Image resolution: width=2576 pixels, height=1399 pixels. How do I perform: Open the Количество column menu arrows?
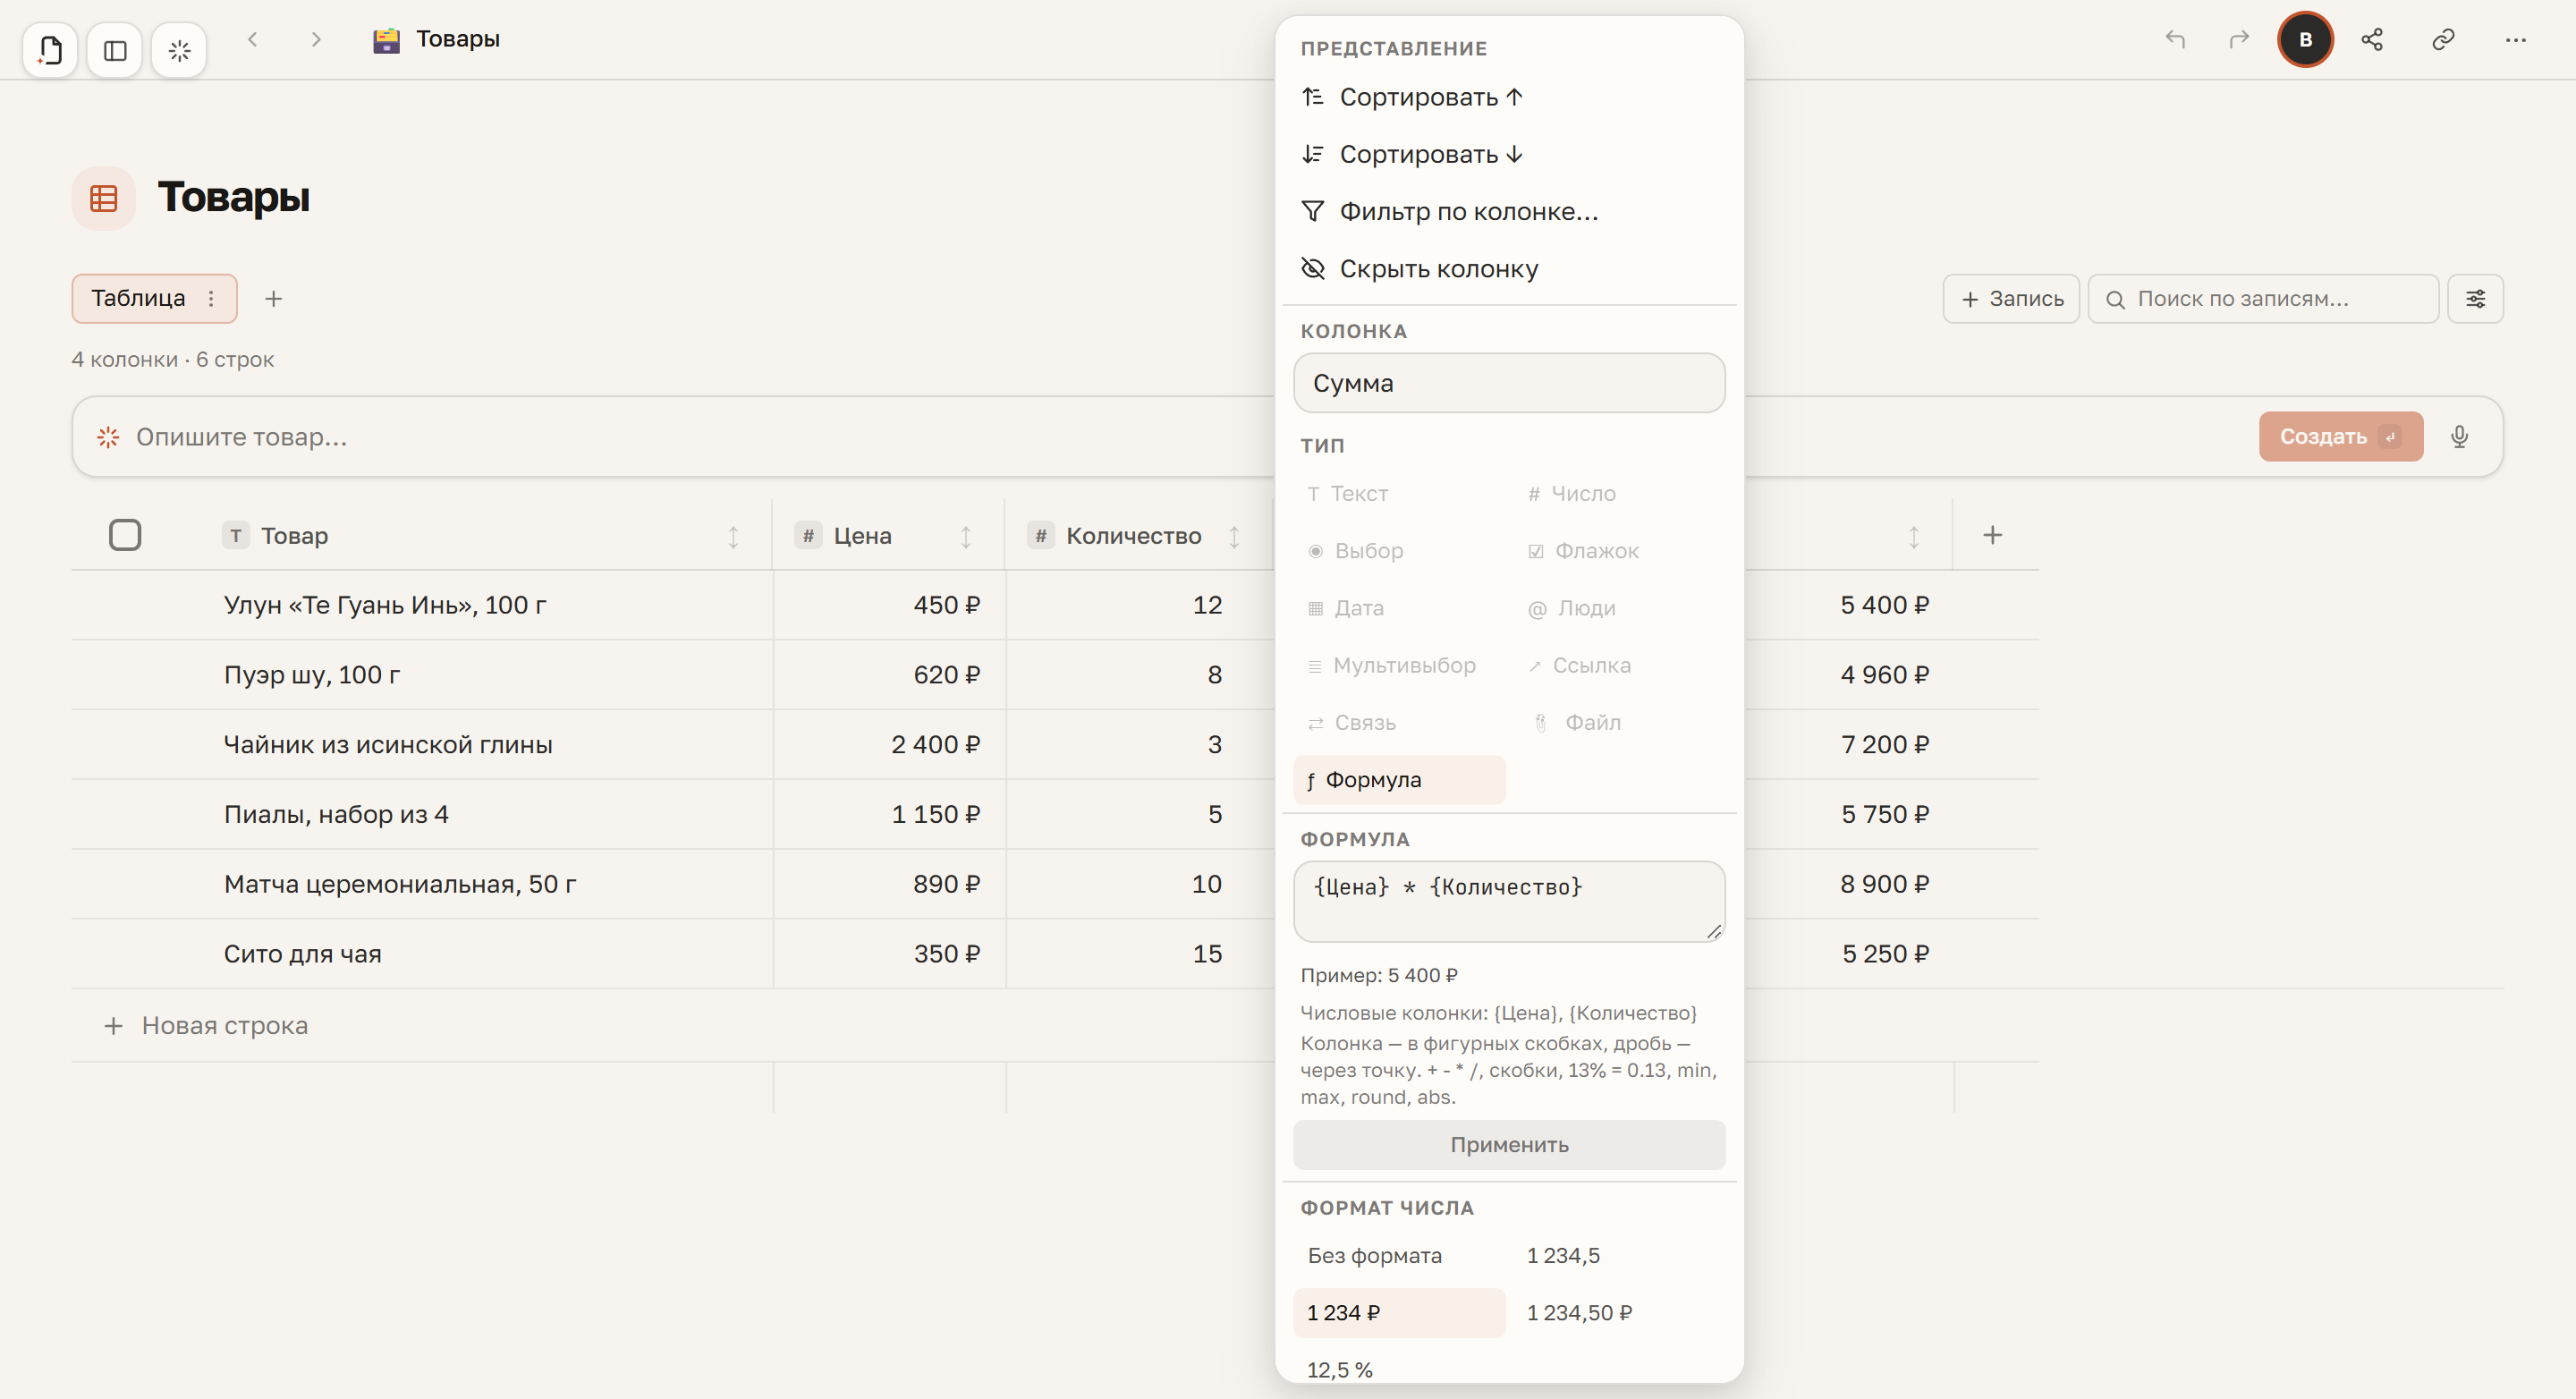click(1234, 536)
